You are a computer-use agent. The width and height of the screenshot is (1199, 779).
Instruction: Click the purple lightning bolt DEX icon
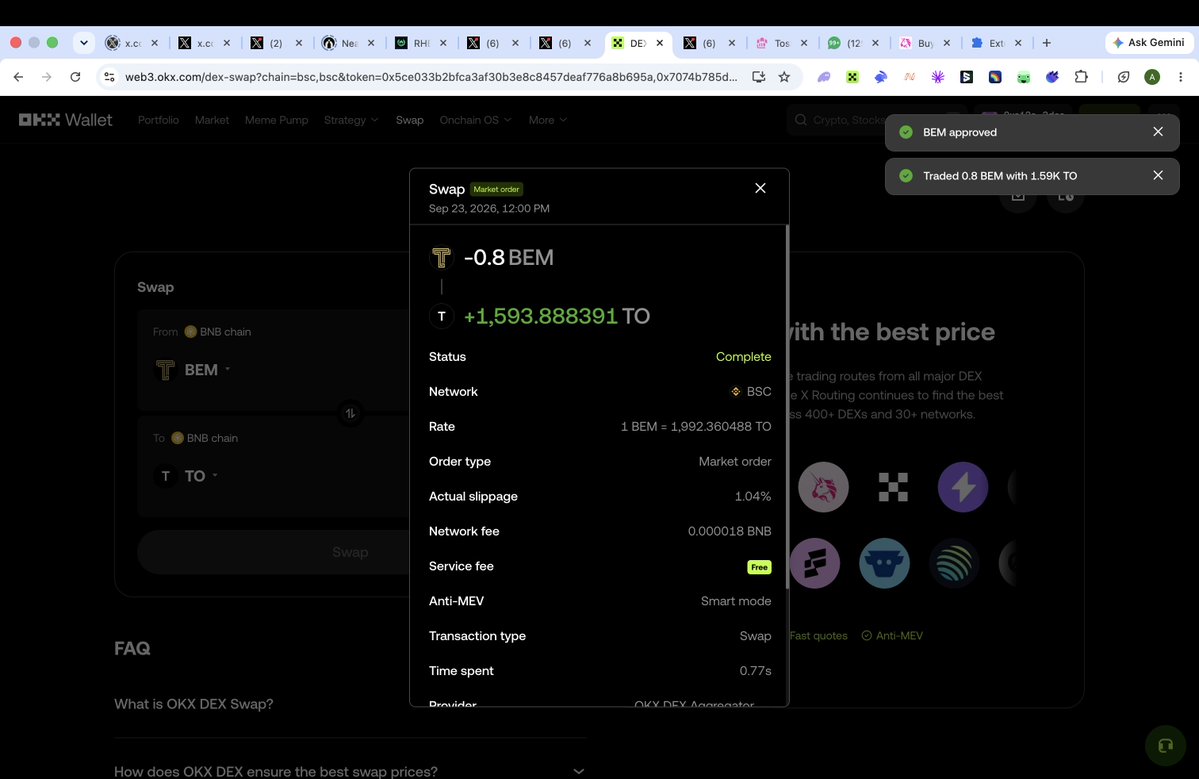click(963, 487)
